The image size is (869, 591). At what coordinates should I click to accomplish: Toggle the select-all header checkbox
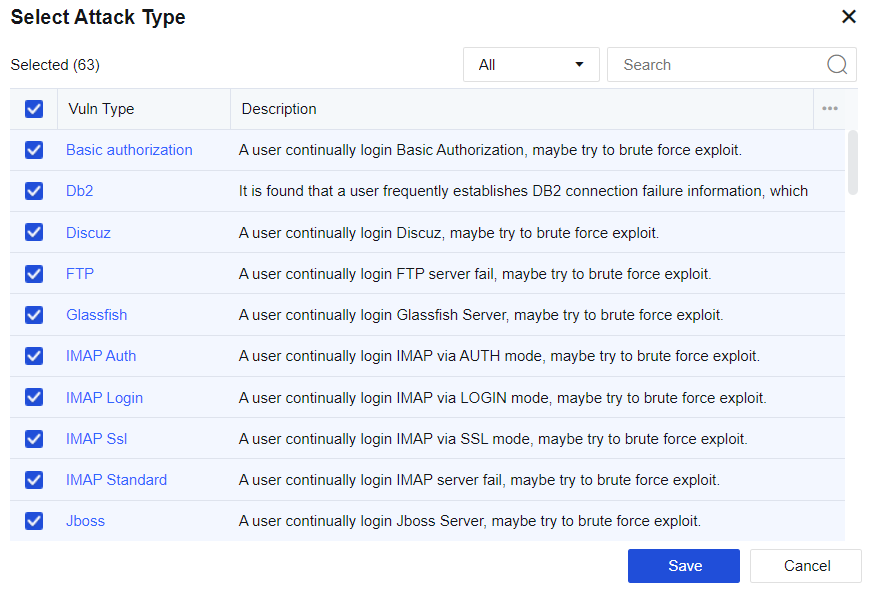point(34,109)
